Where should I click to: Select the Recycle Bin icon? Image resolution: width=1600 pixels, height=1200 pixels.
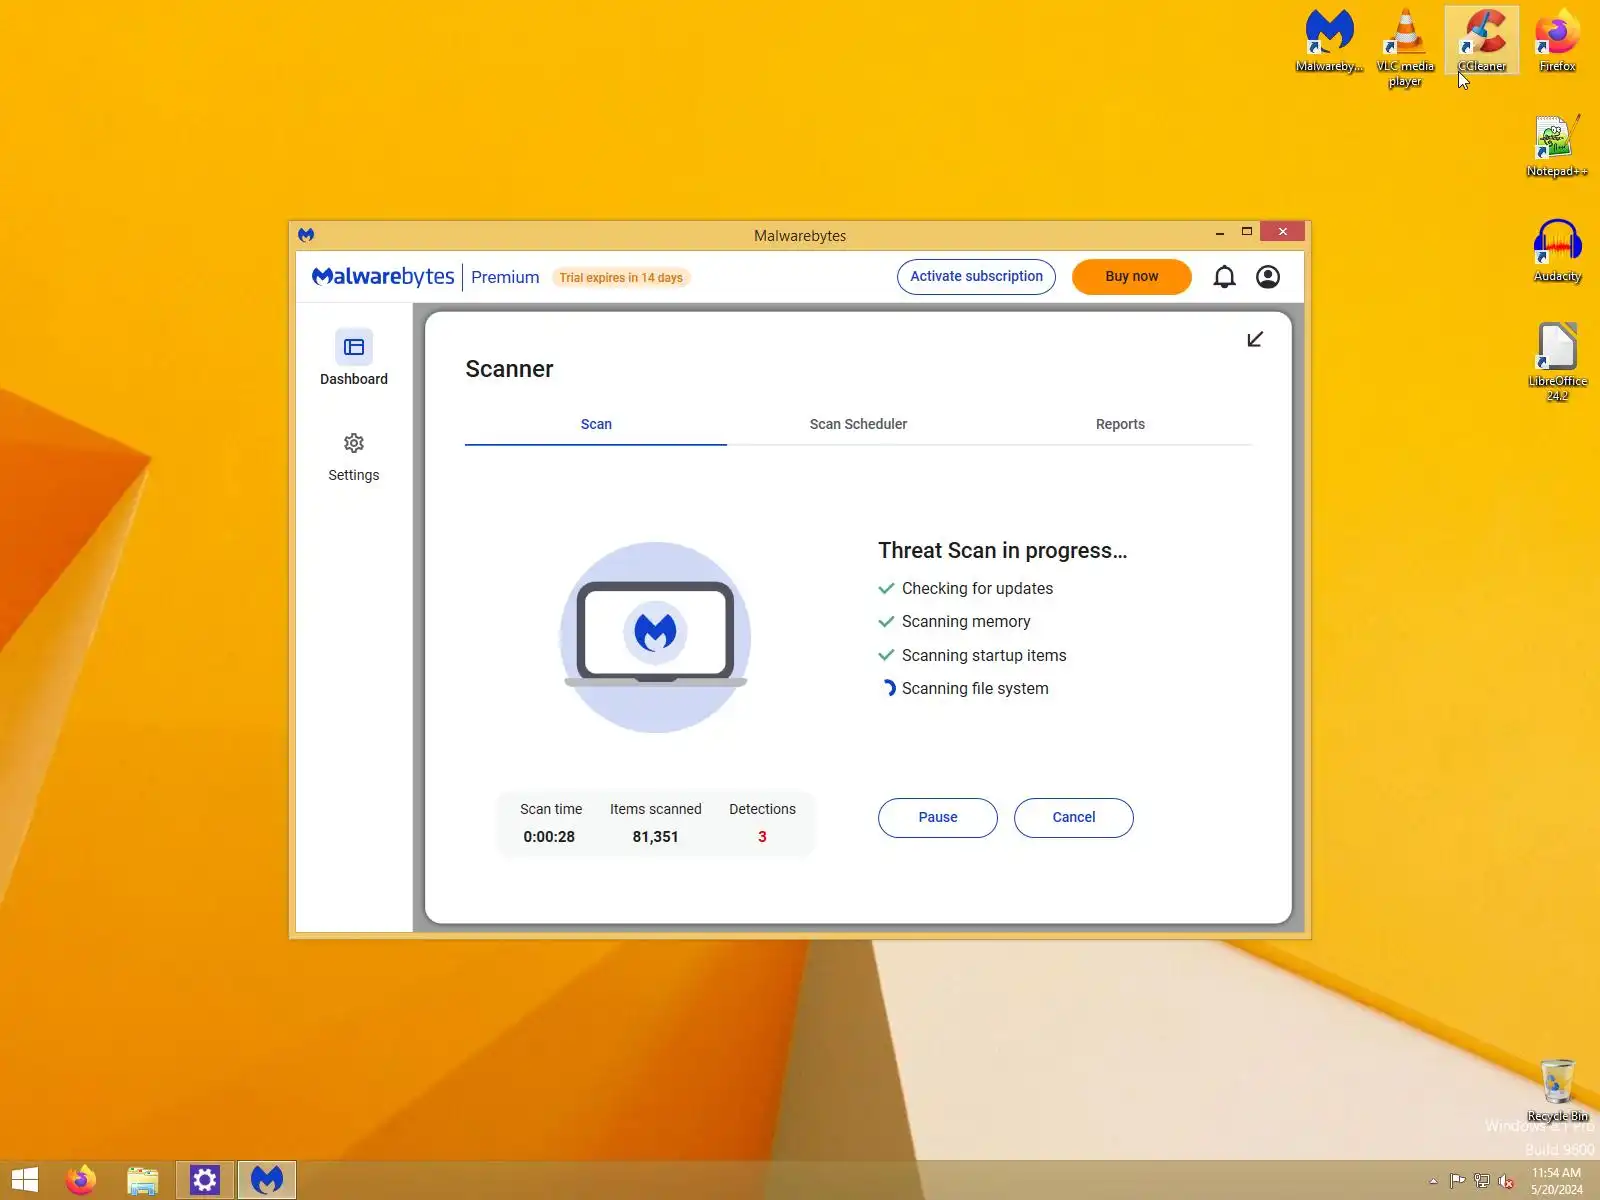click(1557, 1090)
